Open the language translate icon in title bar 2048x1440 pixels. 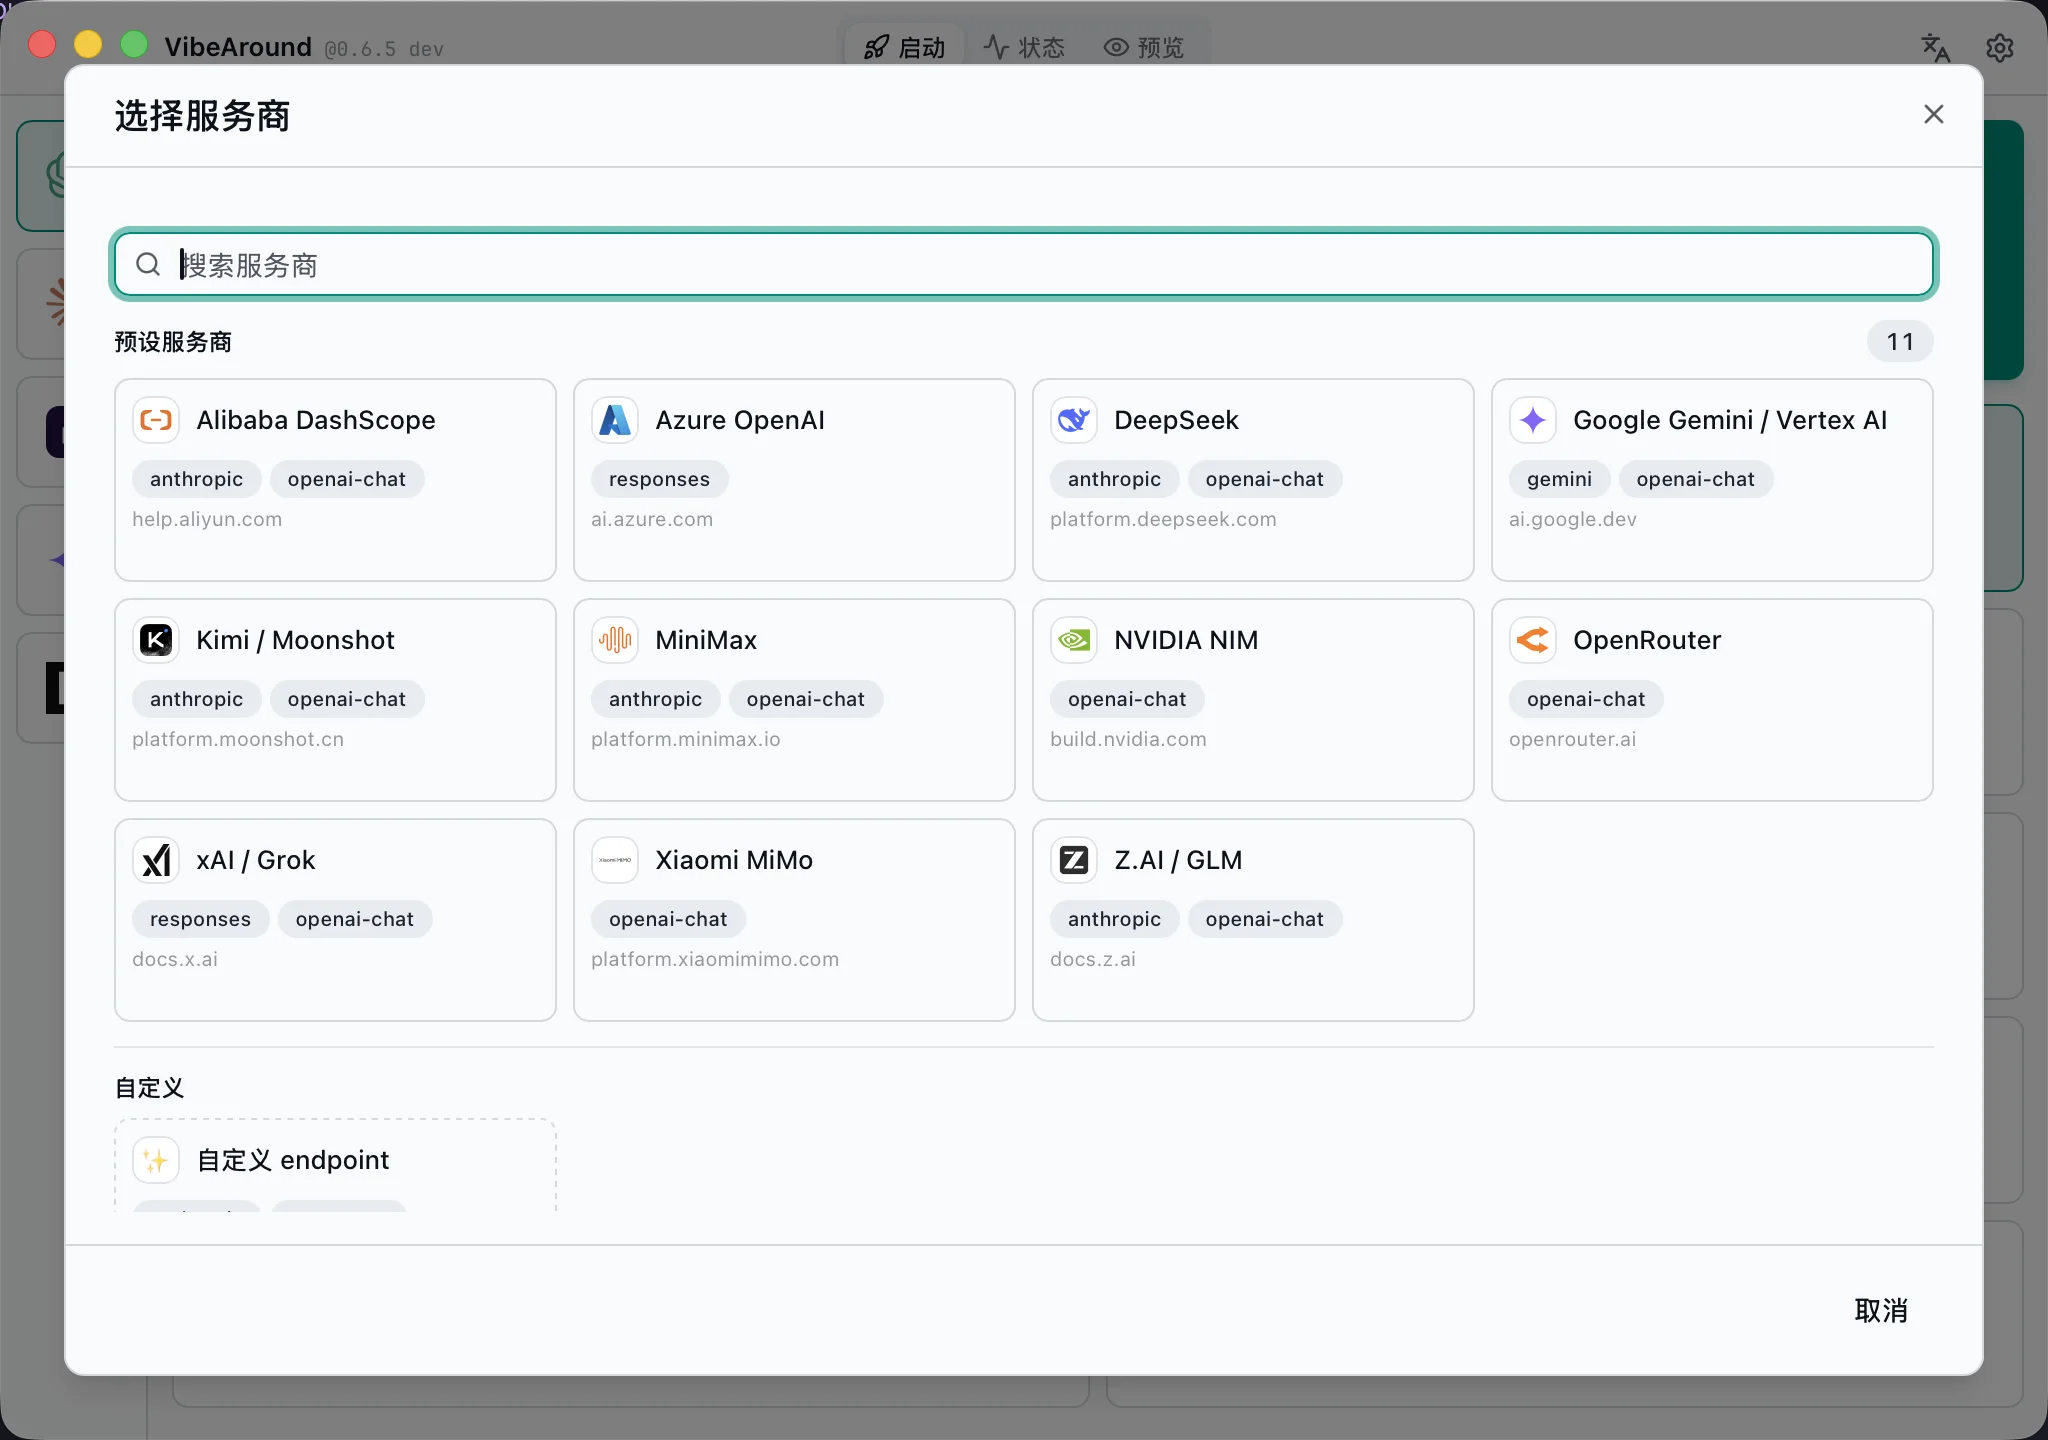pyautogui.click(x=1935, y=47)
